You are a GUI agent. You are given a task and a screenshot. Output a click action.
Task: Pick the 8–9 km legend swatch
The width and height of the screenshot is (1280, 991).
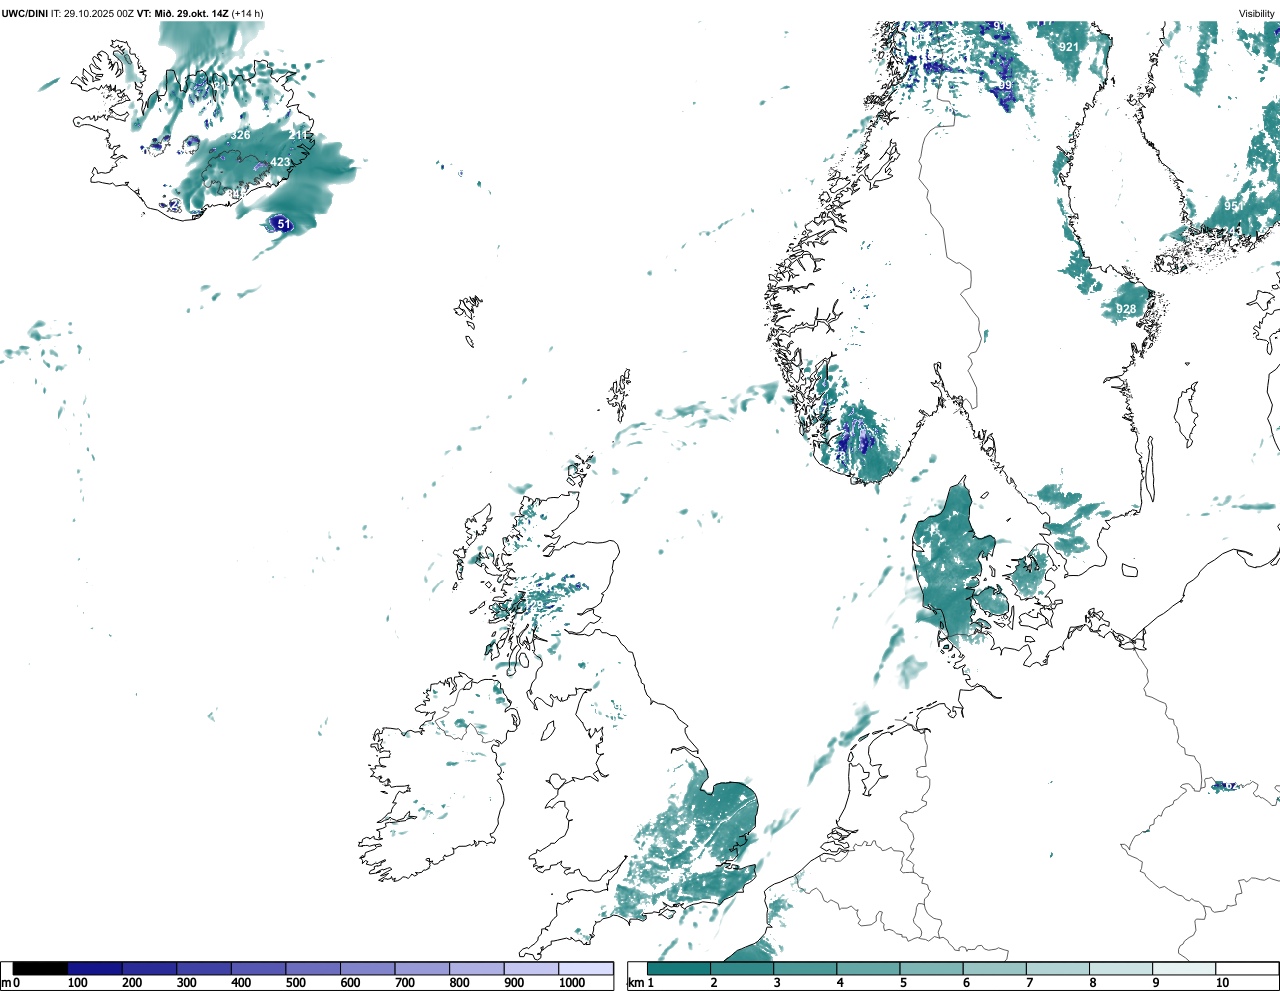(1120, 968)
